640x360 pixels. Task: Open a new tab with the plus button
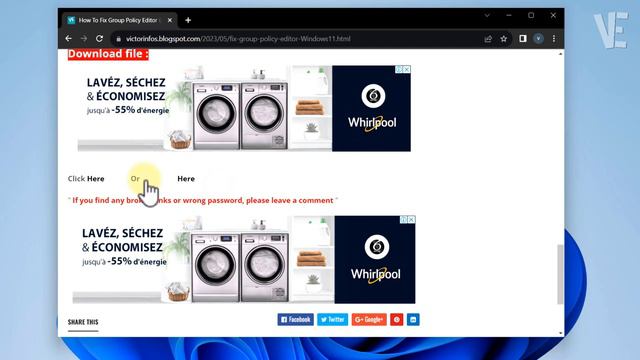pos(188,20)
